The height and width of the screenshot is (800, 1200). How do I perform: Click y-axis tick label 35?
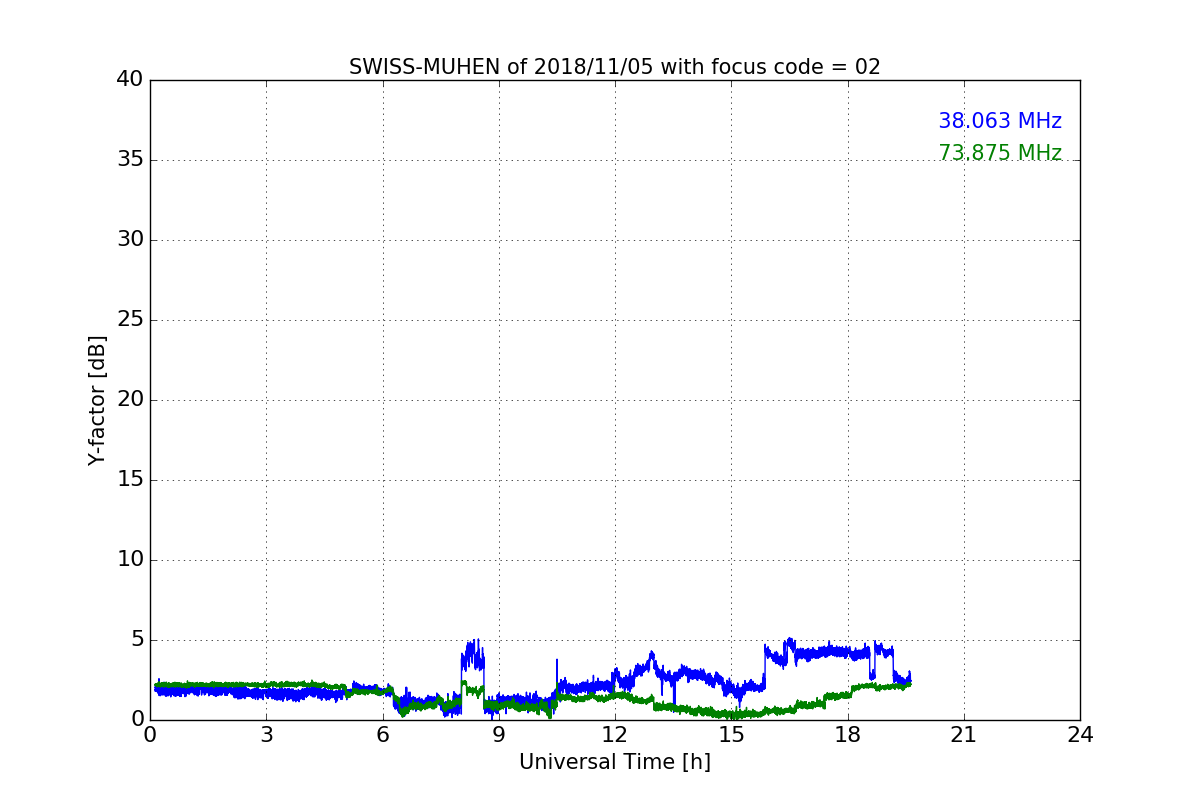tap(130, 160)
